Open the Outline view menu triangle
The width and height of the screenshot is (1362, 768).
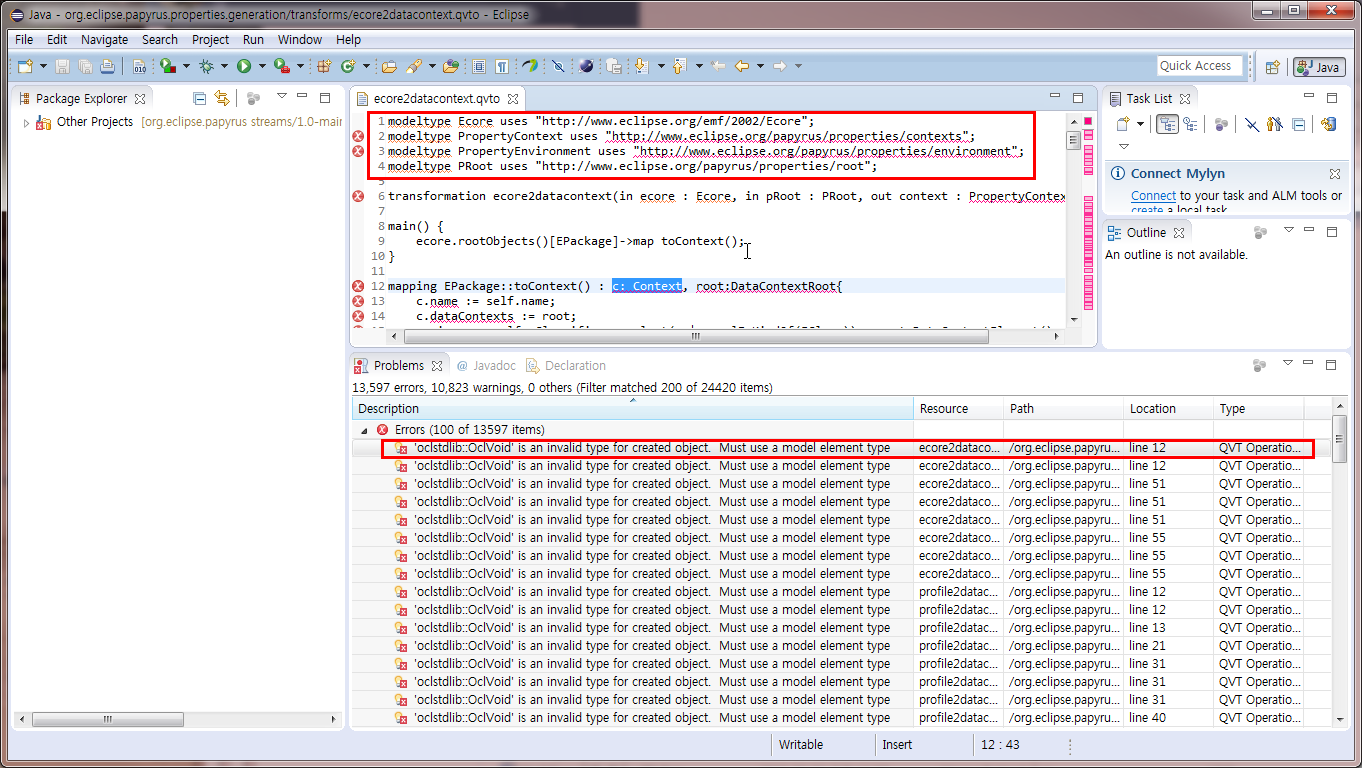click(1288, 230)
